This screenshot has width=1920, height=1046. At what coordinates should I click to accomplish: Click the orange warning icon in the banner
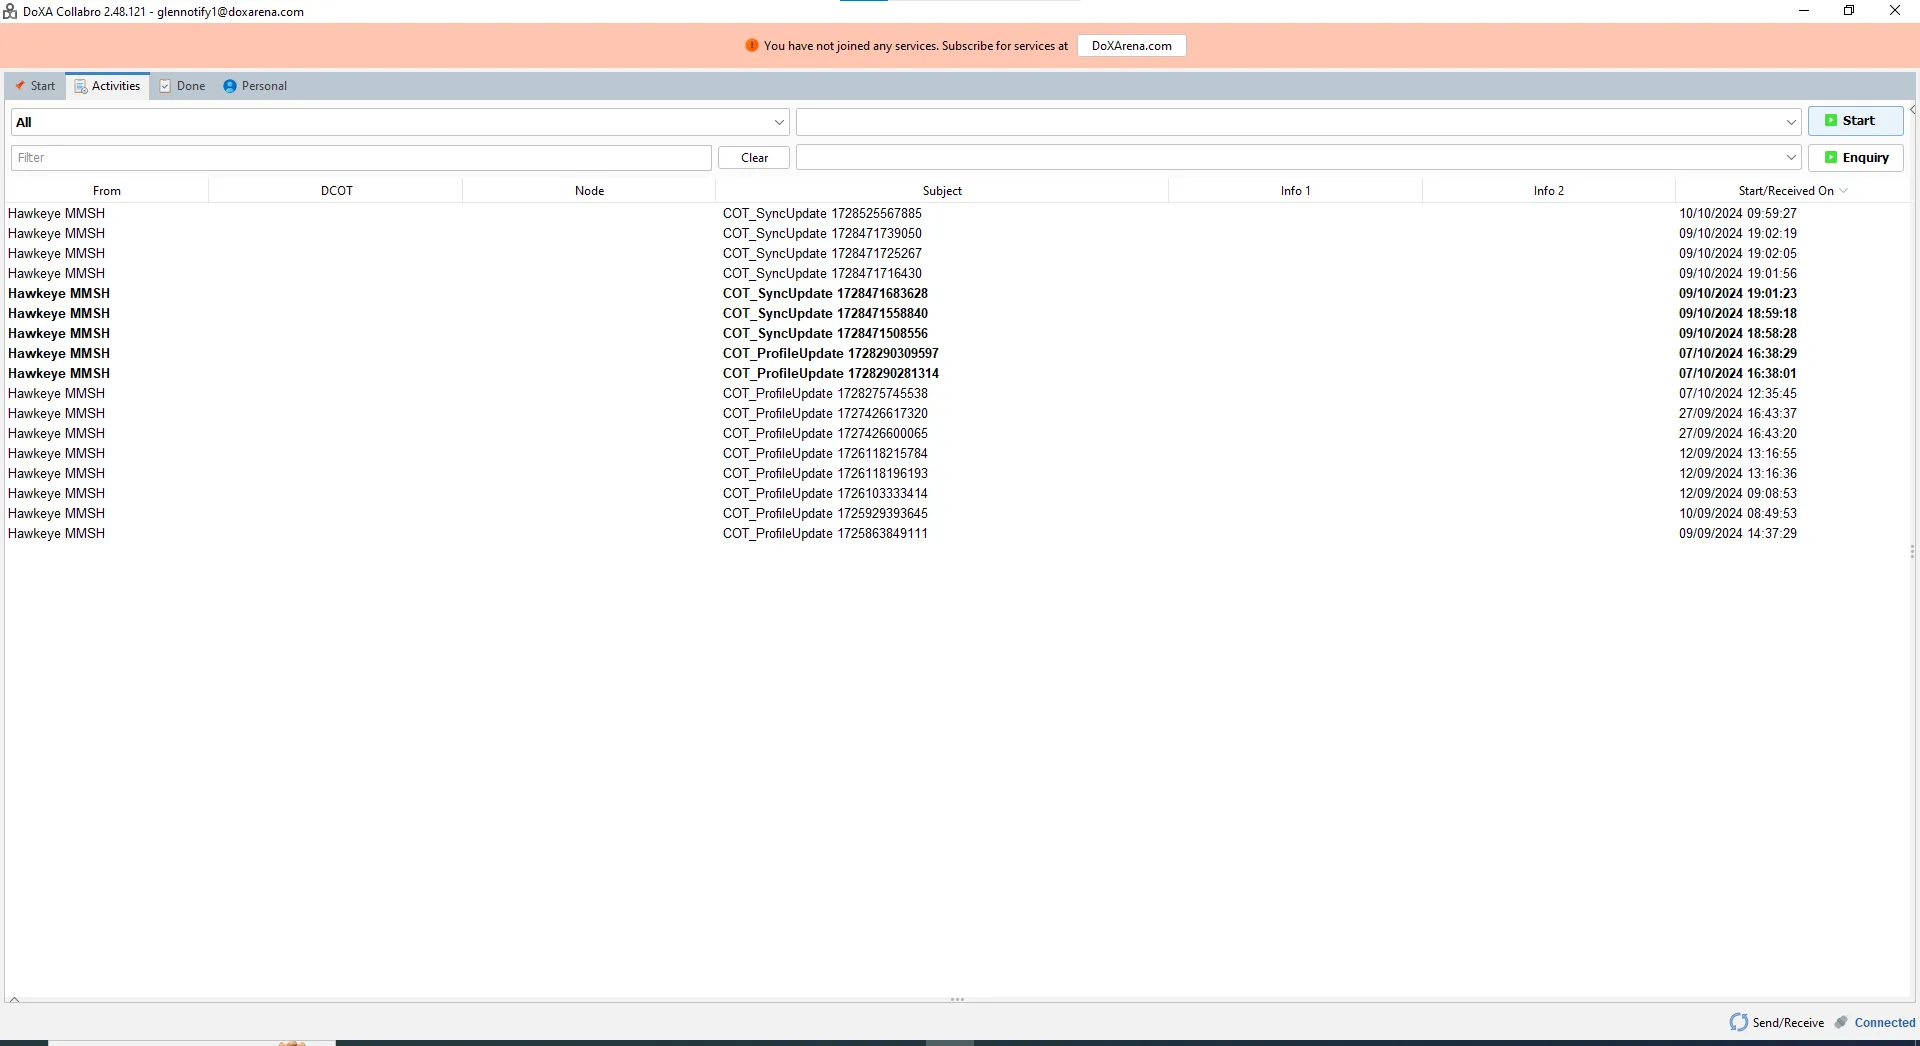point(752,46)
